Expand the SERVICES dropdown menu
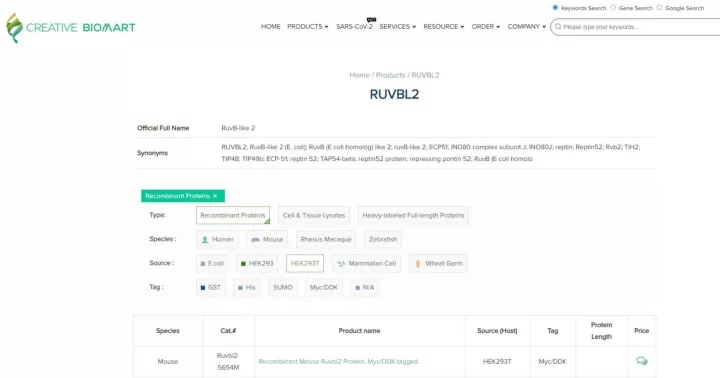The image size is (720, 378). (x=398, y=27)
